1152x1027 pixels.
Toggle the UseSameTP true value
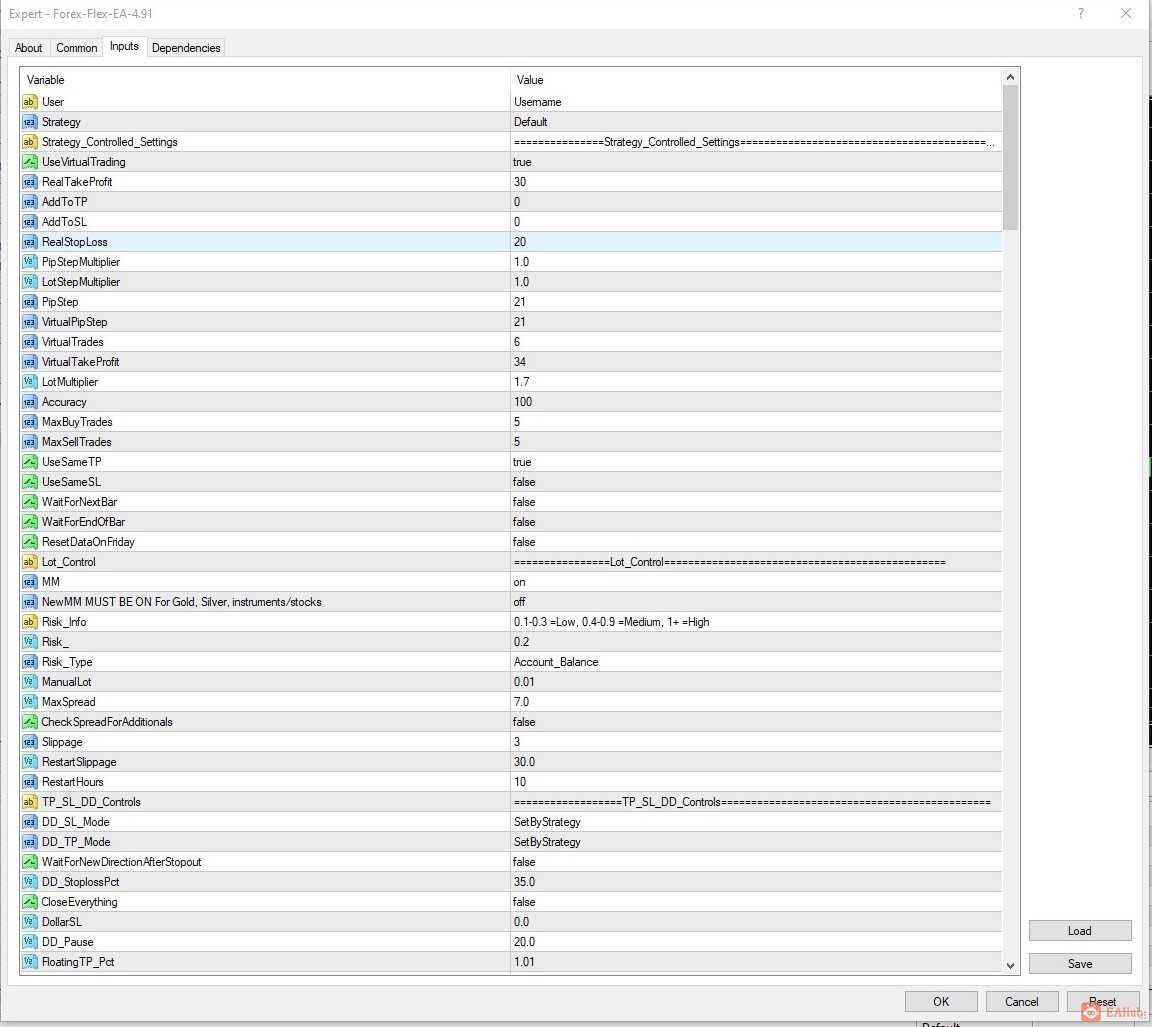click(755, 461)
